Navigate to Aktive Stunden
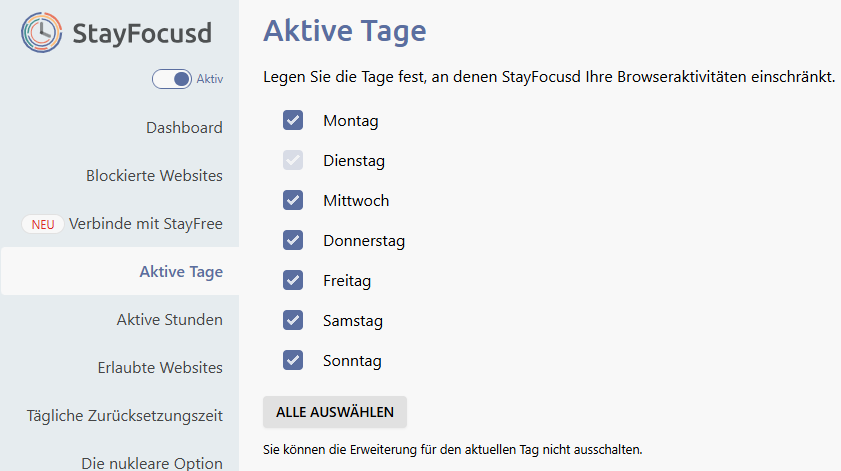Viewport: 841px width, 471px height. tap(169, 320)
